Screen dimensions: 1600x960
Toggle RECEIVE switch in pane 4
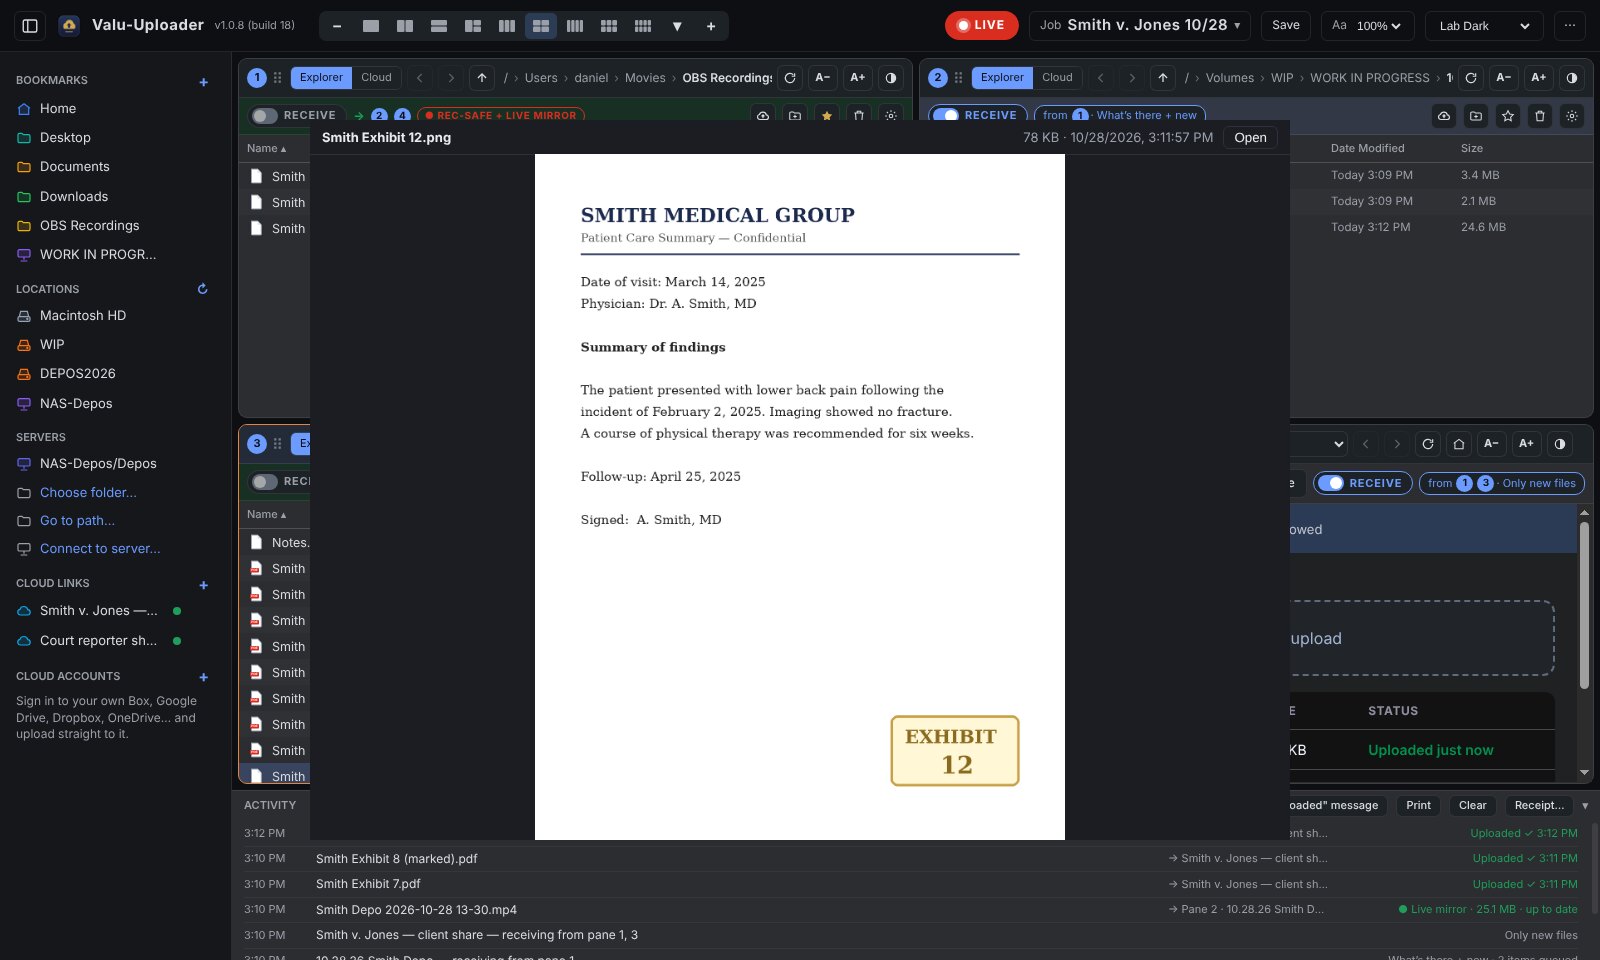point(1330,483)
